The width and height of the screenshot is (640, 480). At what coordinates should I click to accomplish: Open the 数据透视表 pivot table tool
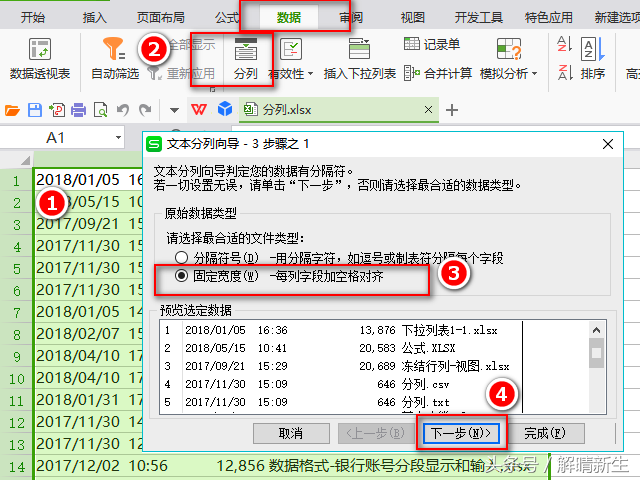(40, 59)
